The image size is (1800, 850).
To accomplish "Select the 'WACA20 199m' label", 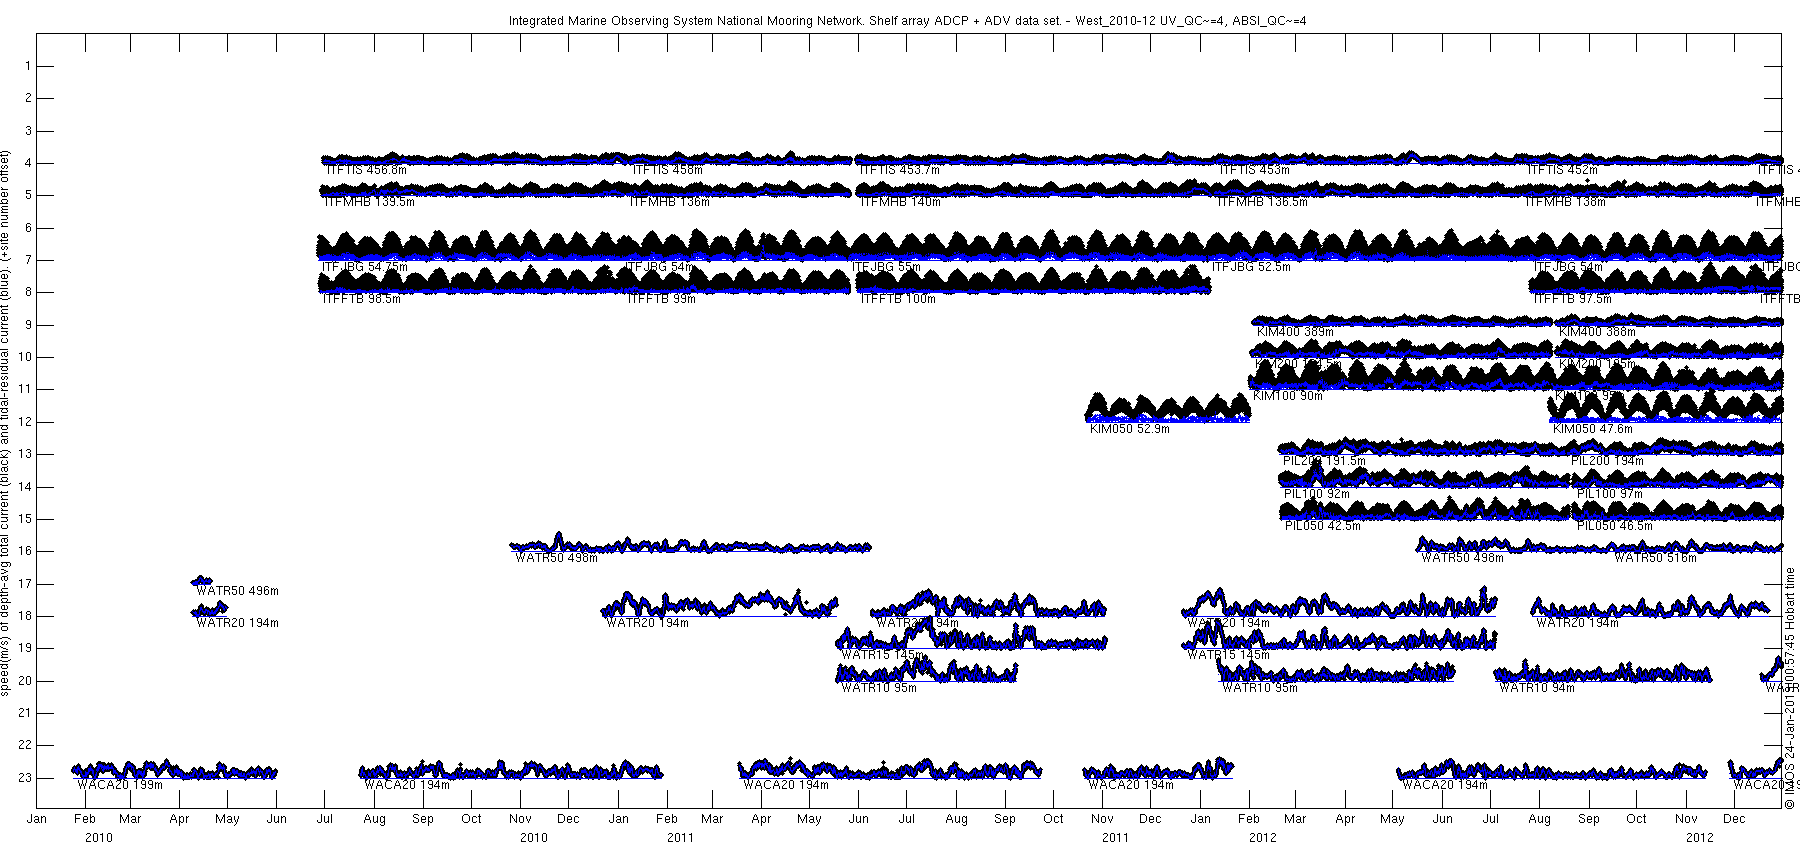I will pos(120,785).
